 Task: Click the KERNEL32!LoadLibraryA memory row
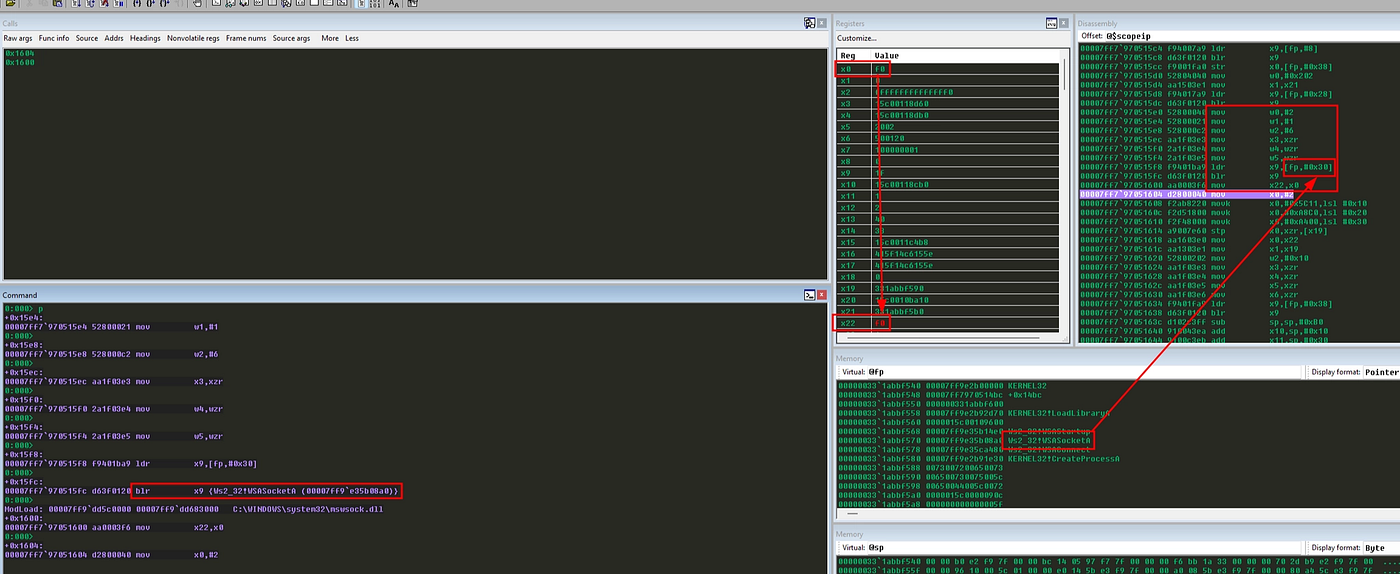pos(976,412)
